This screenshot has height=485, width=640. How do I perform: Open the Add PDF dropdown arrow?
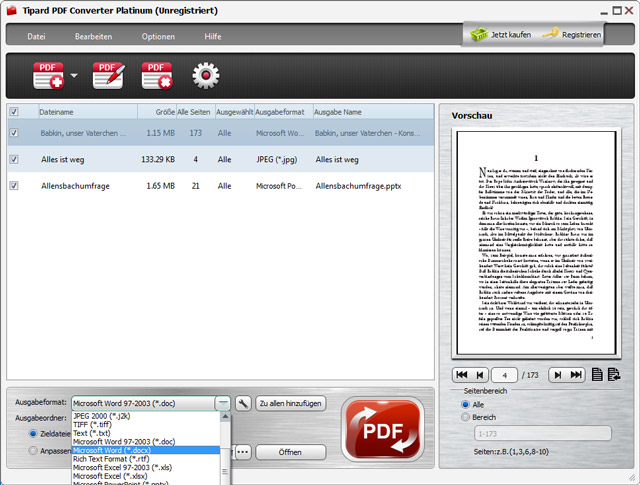[x=74, y=75]
